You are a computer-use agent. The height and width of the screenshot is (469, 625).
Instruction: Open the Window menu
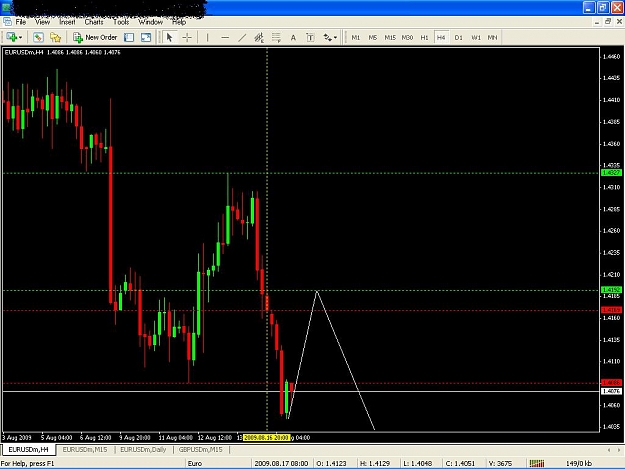[x=151, y=22]
